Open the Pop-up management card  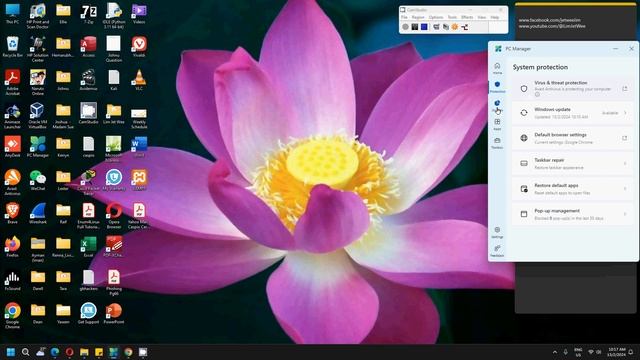click(573, 214)
